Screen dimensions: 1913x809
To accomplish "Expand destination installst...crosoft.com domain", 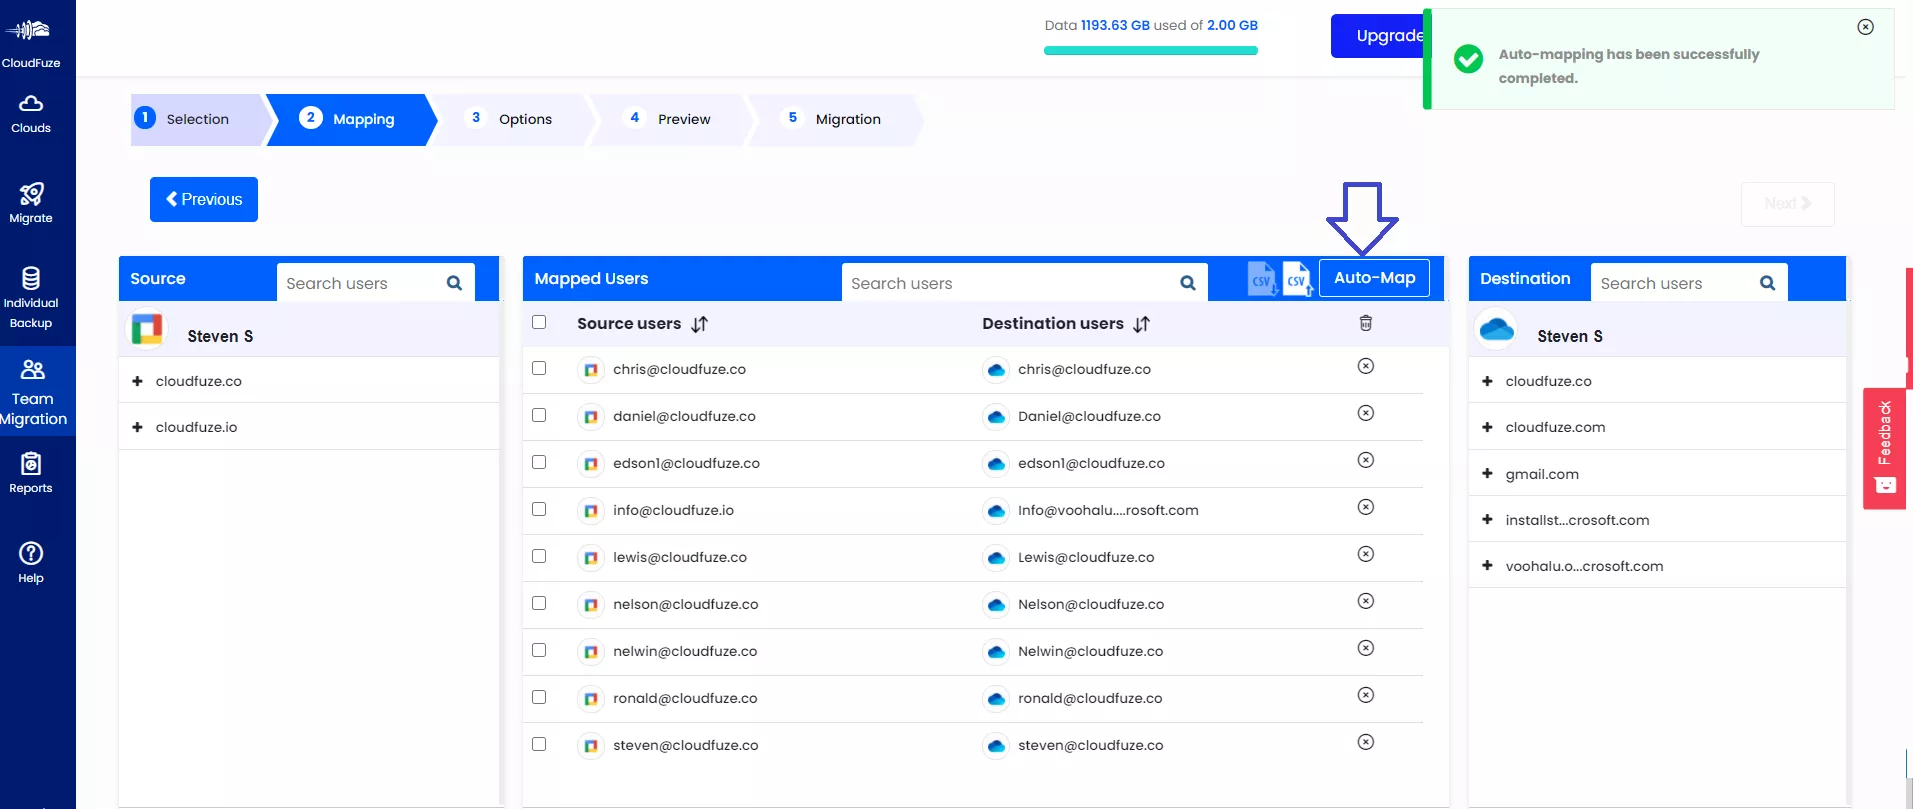I will tap(1487, 520).
